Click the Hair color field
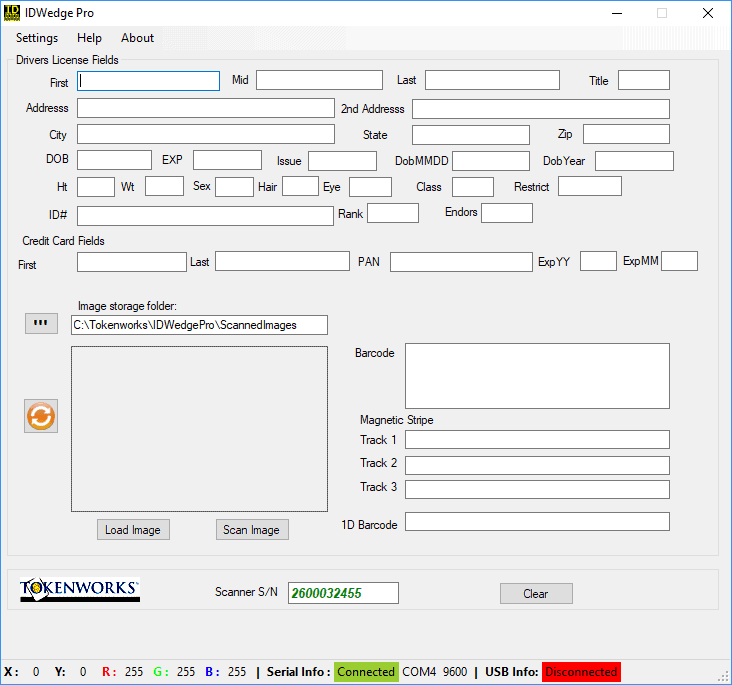The image size is (732, 685). click(300, 186)
